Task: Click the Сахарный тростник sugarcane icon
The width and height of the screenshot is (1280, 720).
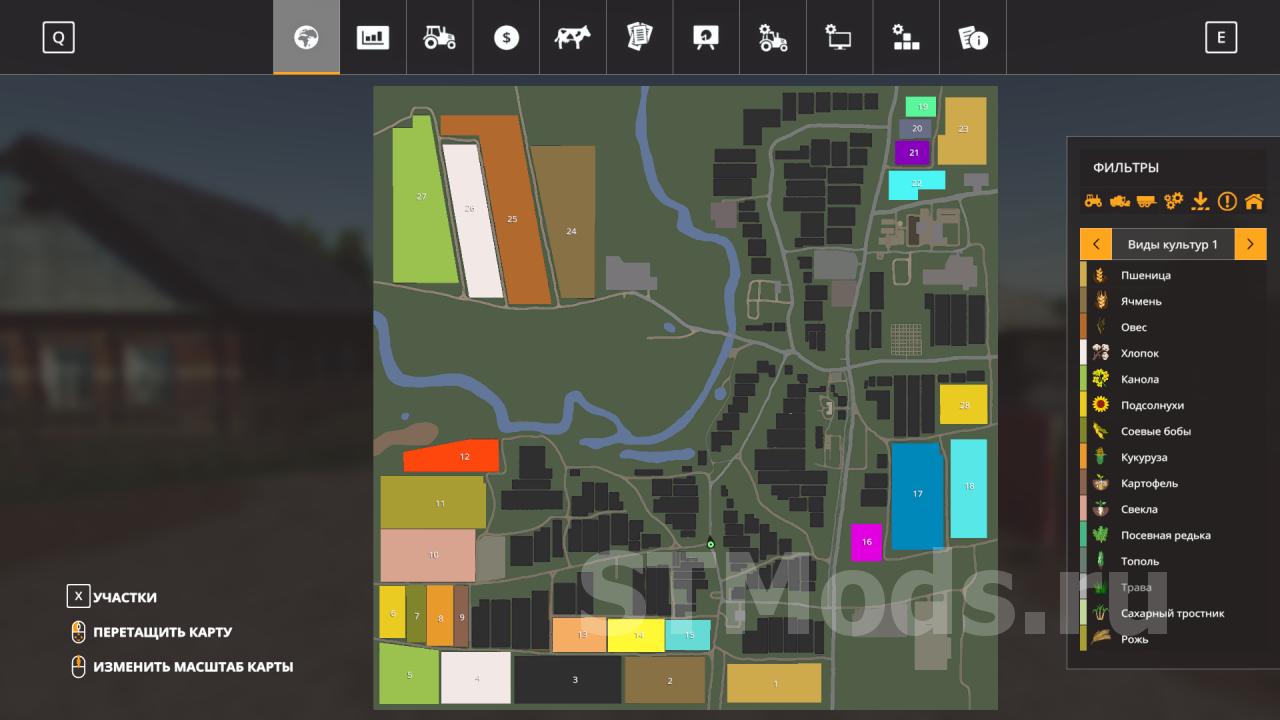Action: (1100, 613)
